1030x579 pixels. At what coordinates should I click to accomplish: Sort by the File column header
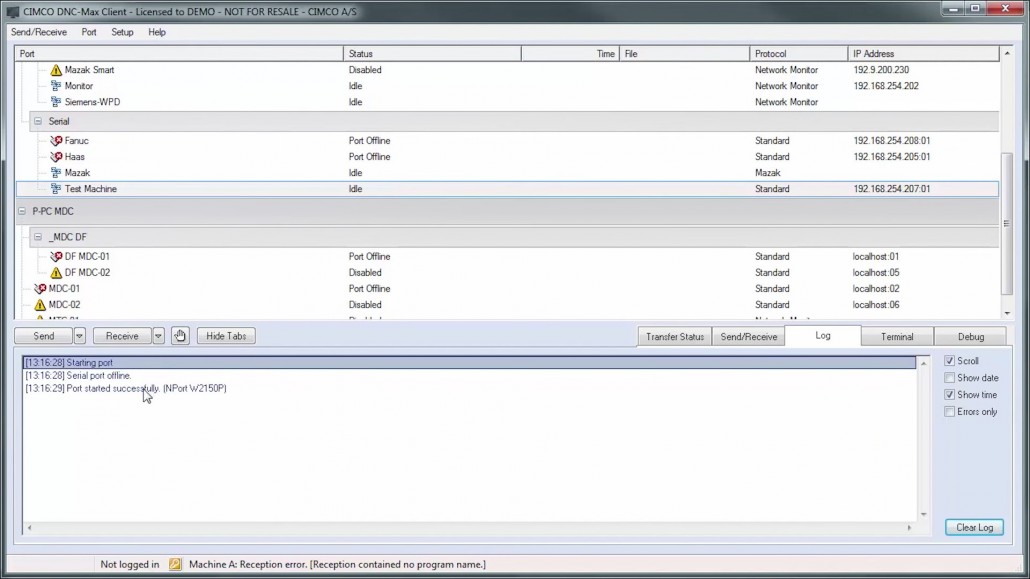pos(684,54)
